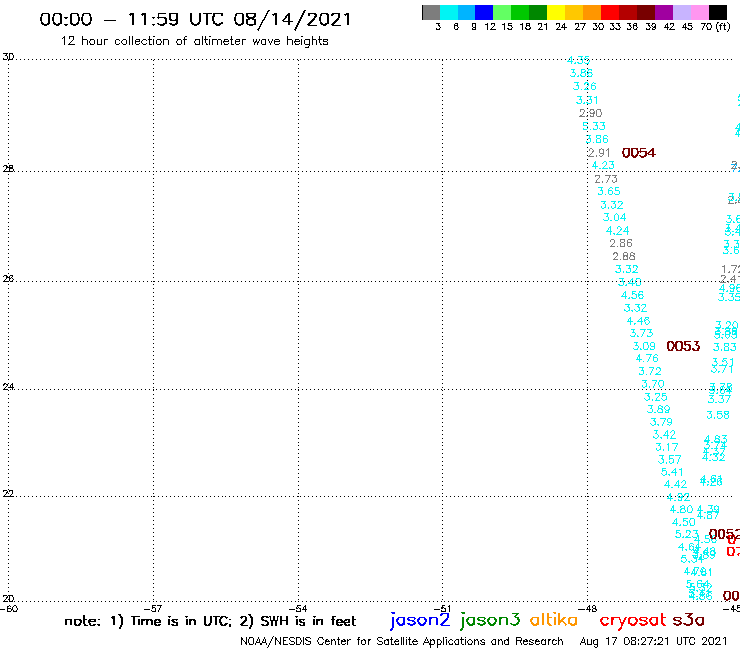This screenshot has width=740, height=650.
Task: Click the cyan wave height value 4.56
Action: [x=632, y=295]
